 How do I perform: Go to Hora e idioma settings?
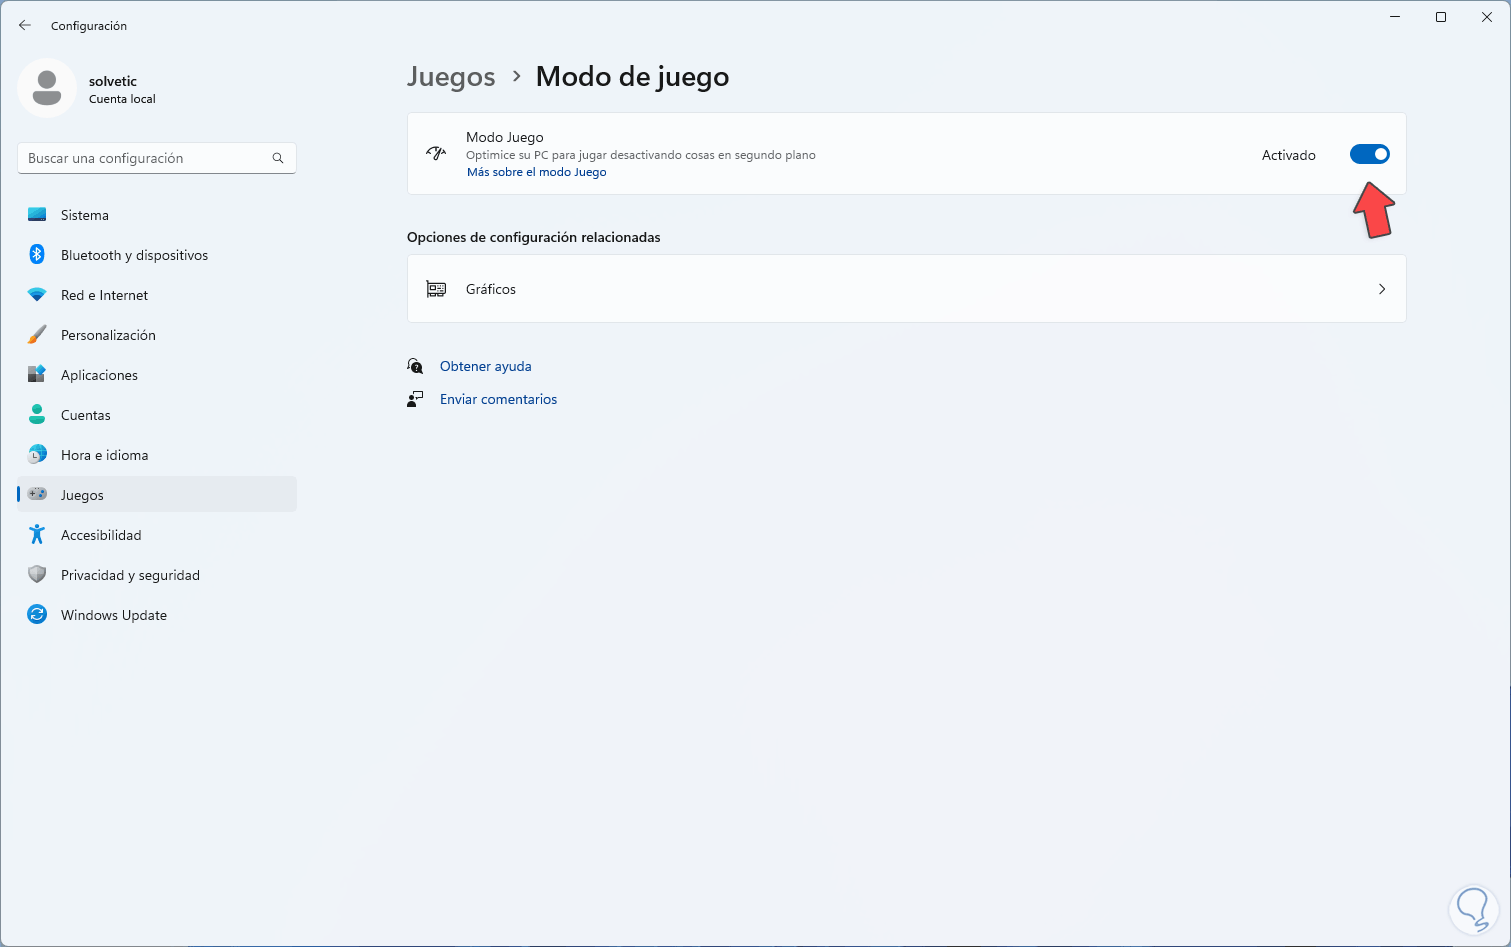click(104, 455)
